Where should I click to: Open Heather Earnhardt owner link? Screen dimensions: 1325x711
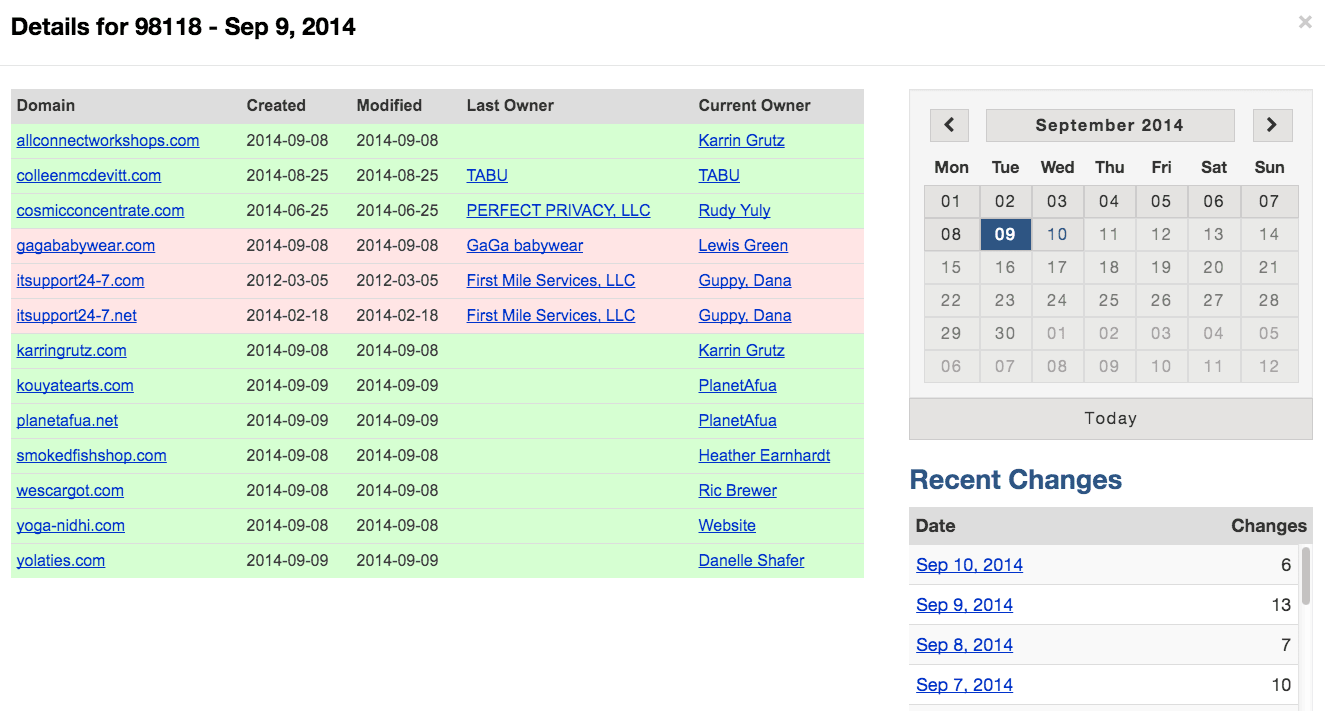click(x=765, y=455)
